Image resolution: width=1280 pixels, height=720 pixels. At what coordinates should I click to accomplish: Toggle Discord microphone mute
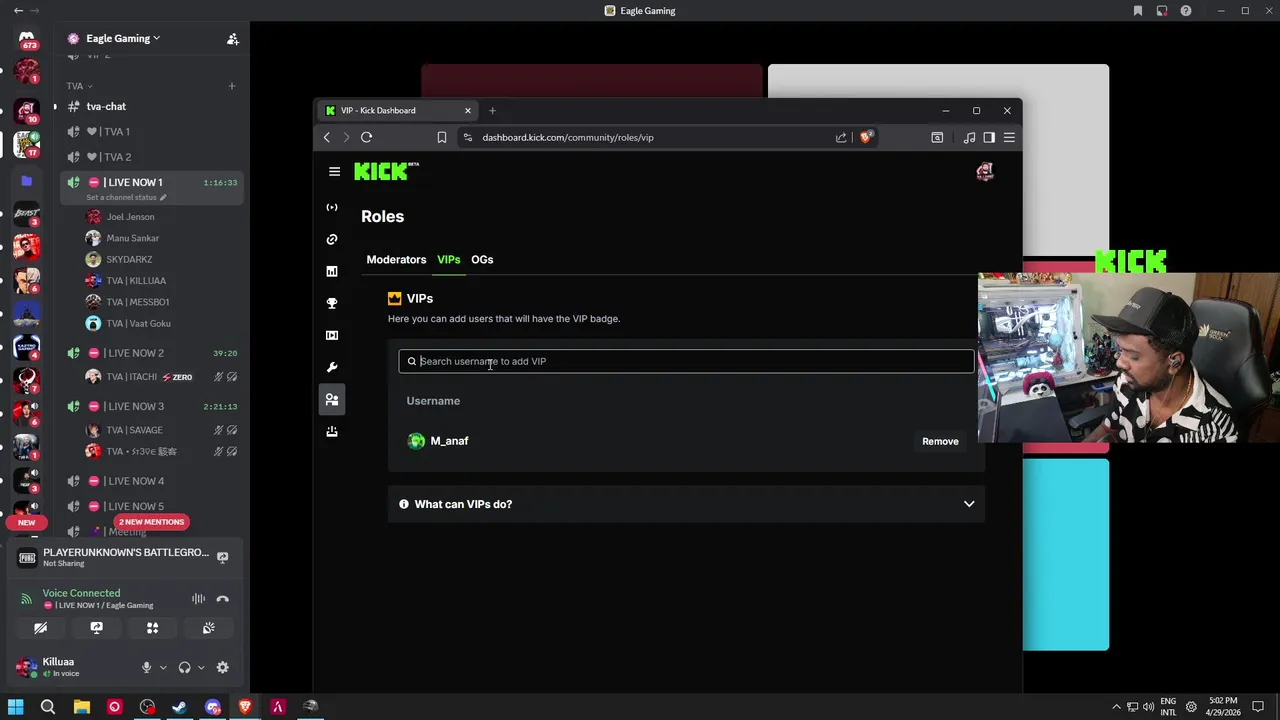[146, 667]
